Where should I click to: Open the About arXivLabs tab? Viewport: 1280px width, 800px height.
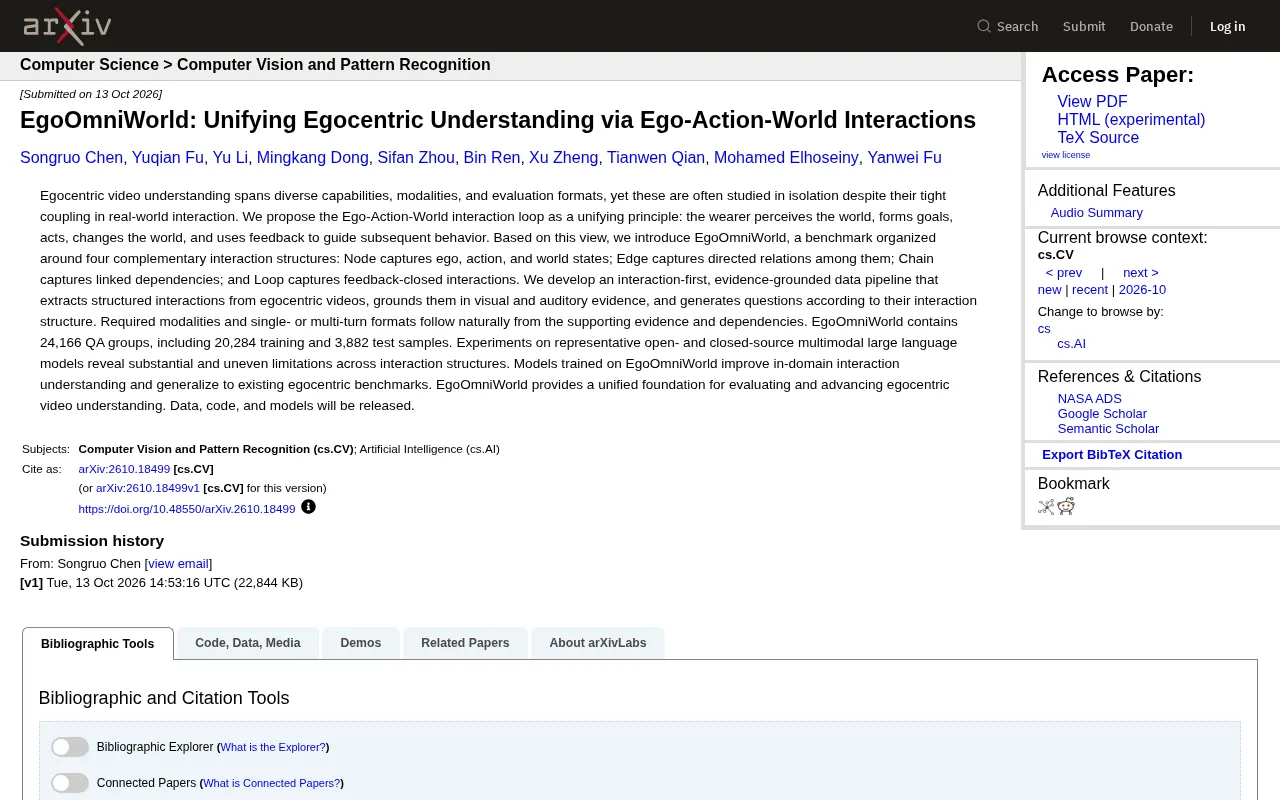point(598,643)
